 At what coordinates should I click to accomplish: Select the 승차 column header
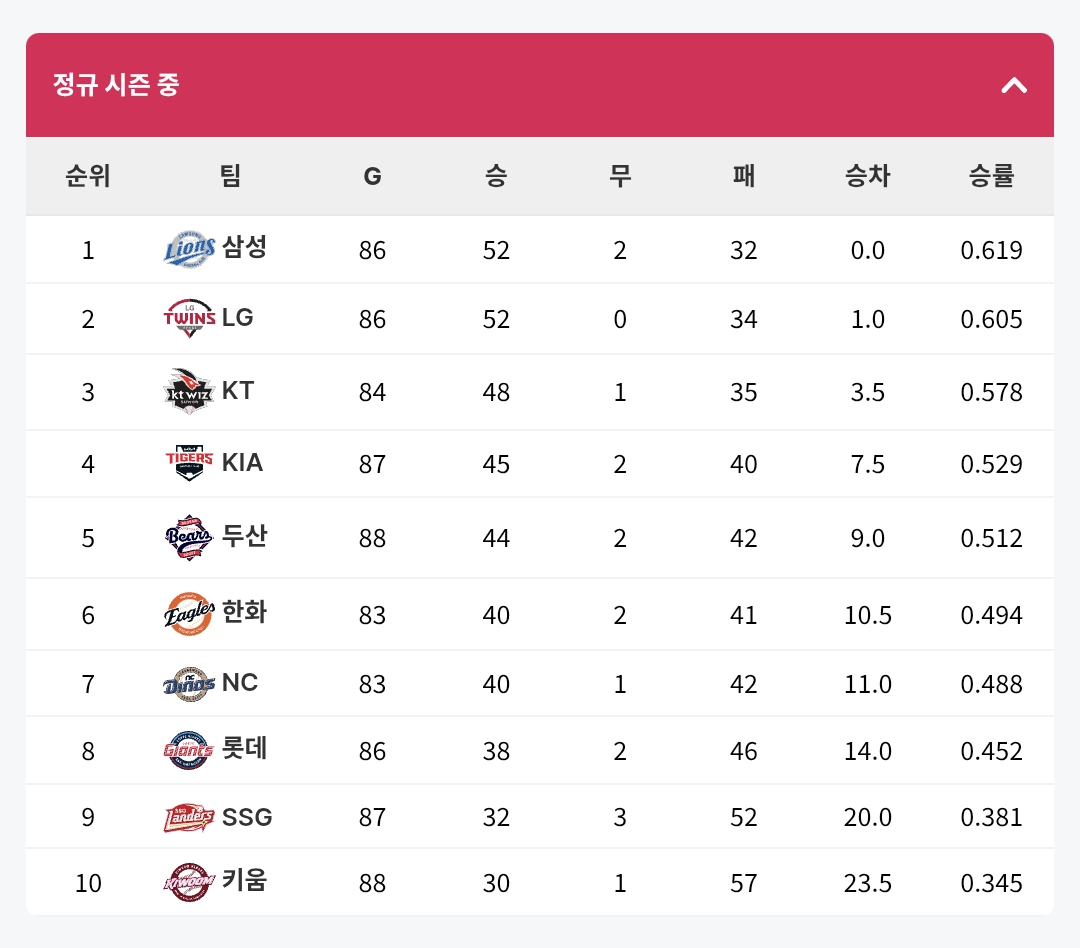pyautogui.click(x=867, y=176)
